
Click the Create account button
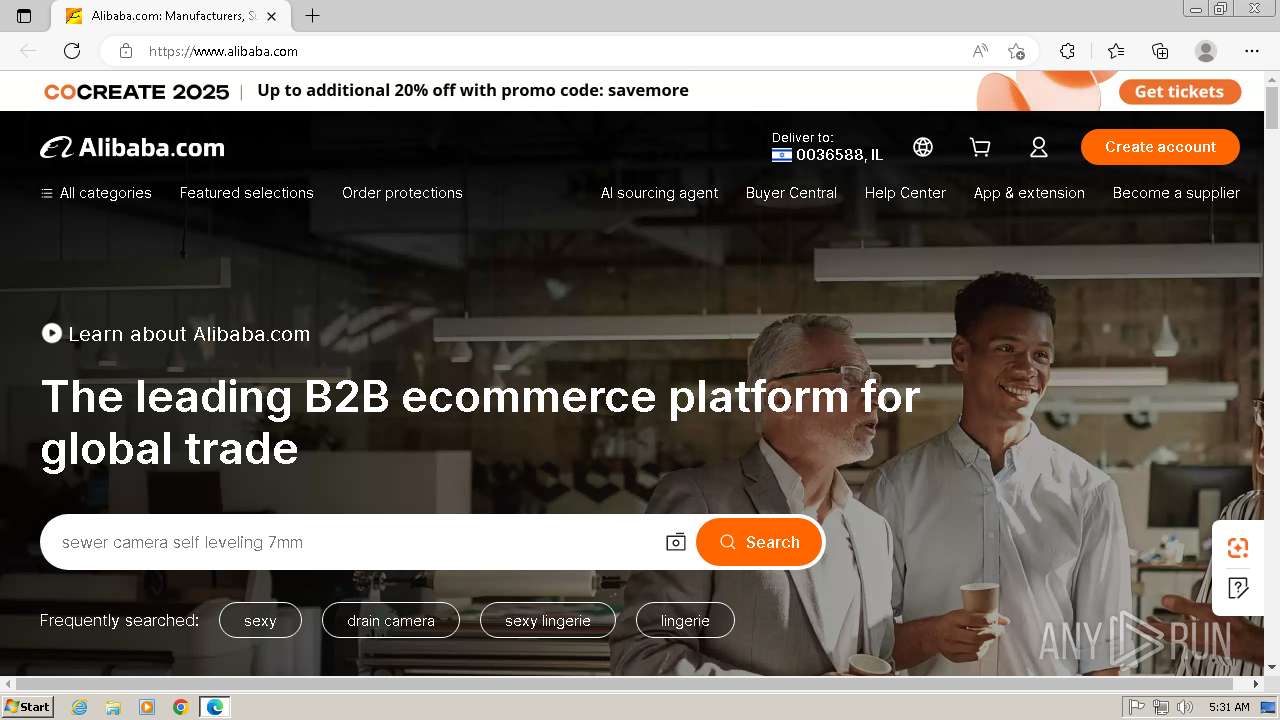[x=1160, y=147]
